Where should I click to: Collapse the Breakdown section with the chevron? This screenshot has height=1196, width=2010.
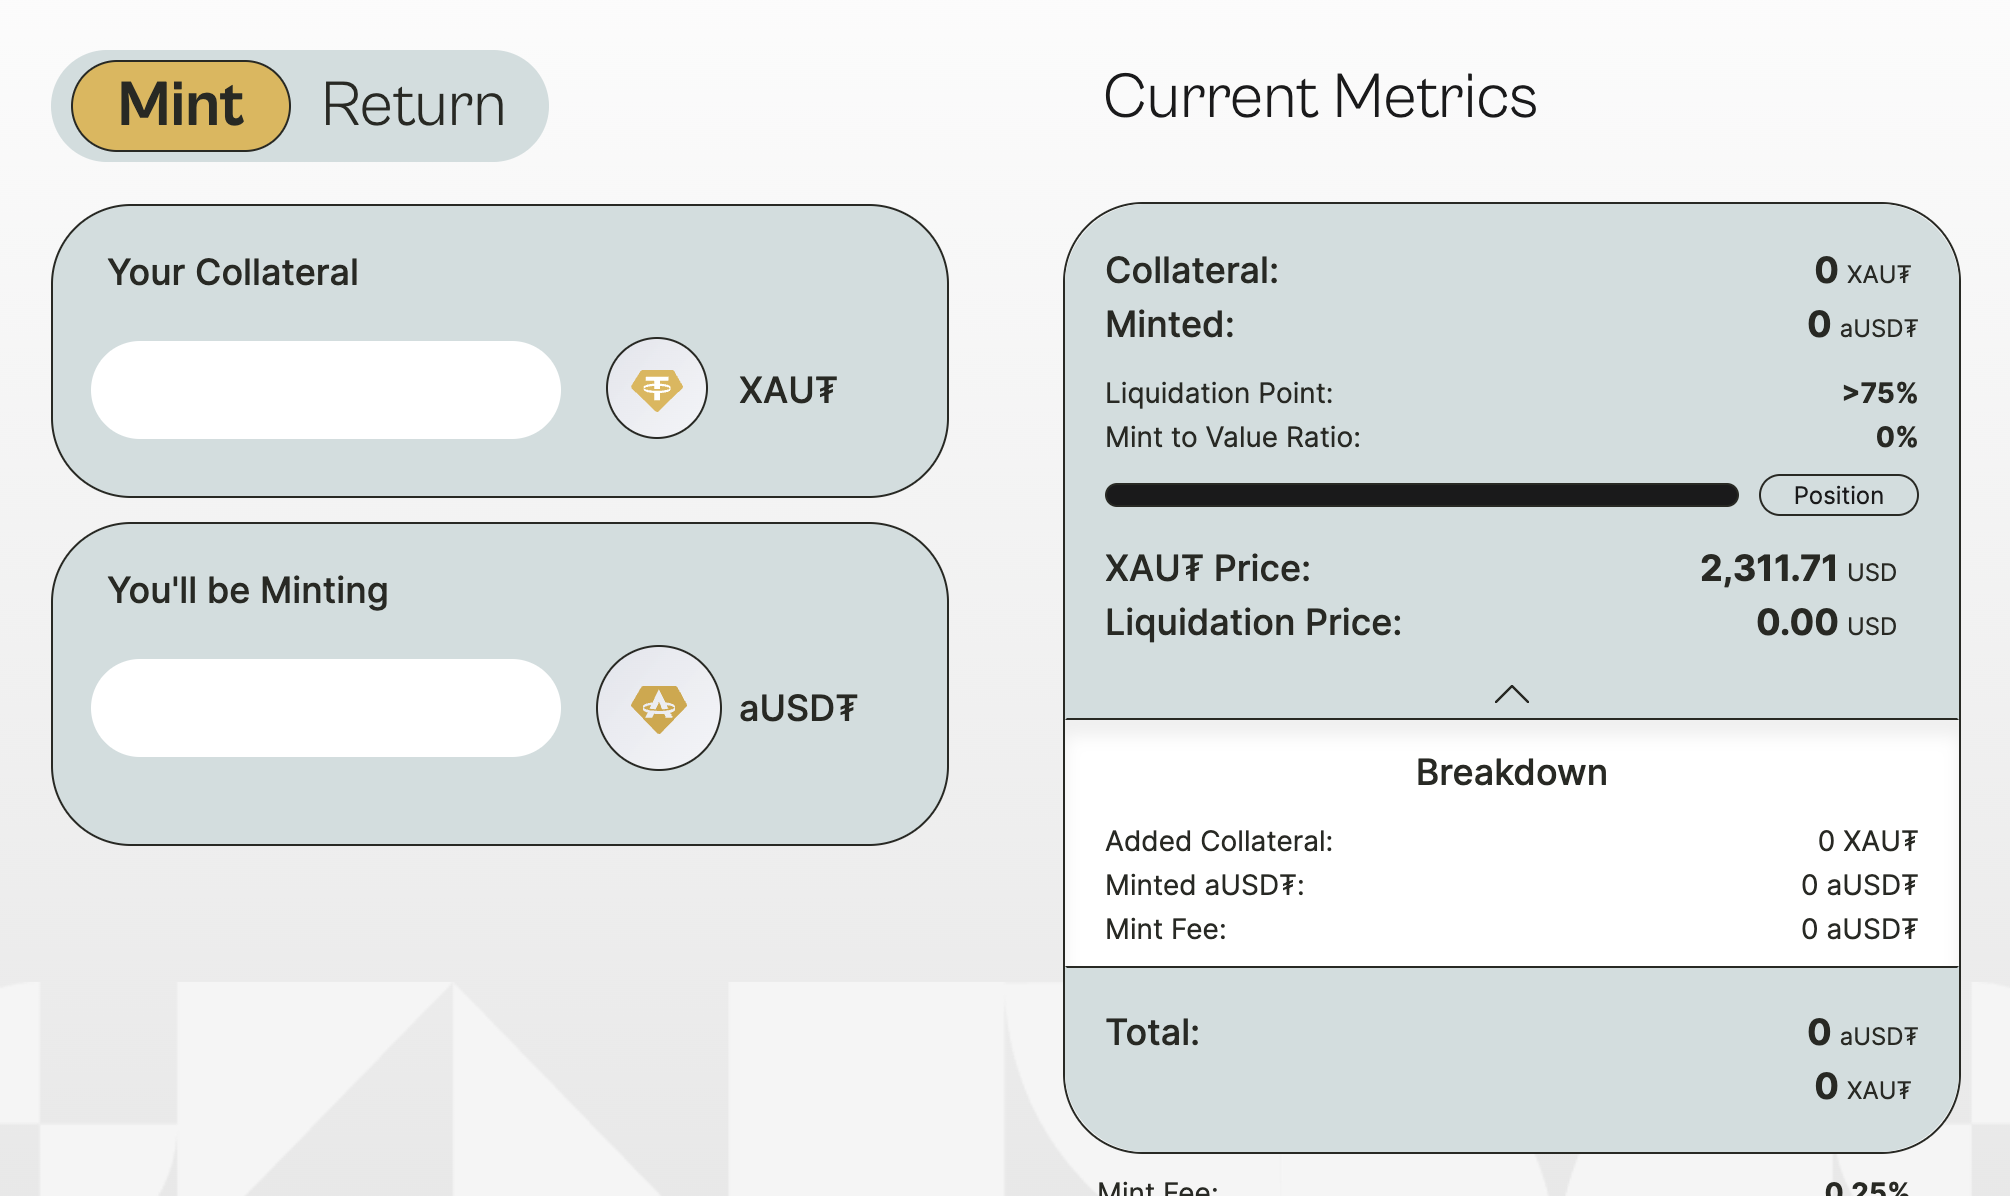pyautogui.click(x=1511, y=694)
